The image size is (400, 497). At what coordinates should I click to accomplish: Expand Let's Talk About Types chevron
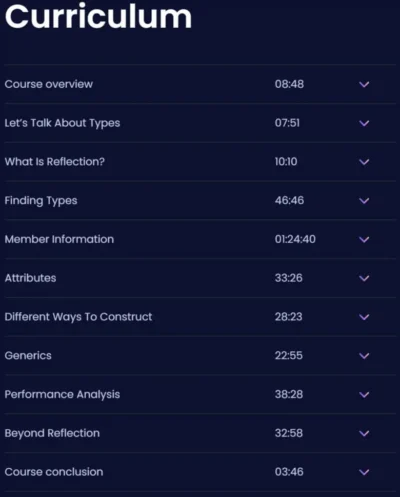coord(364,123)
